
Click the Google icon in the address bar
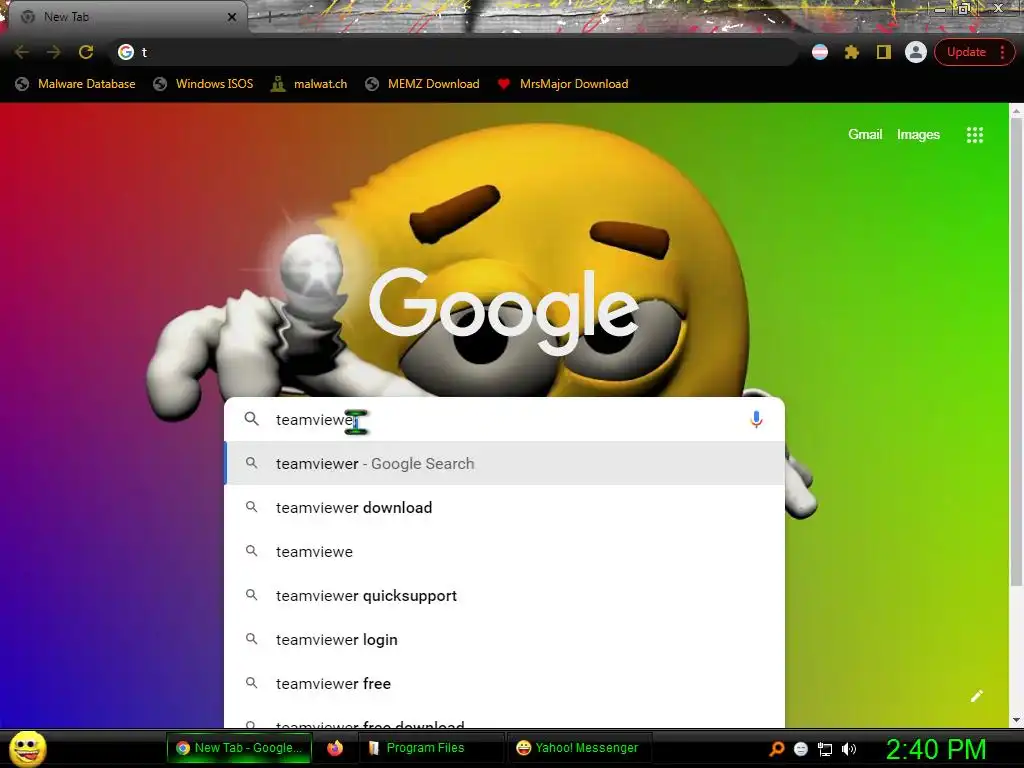125,52
